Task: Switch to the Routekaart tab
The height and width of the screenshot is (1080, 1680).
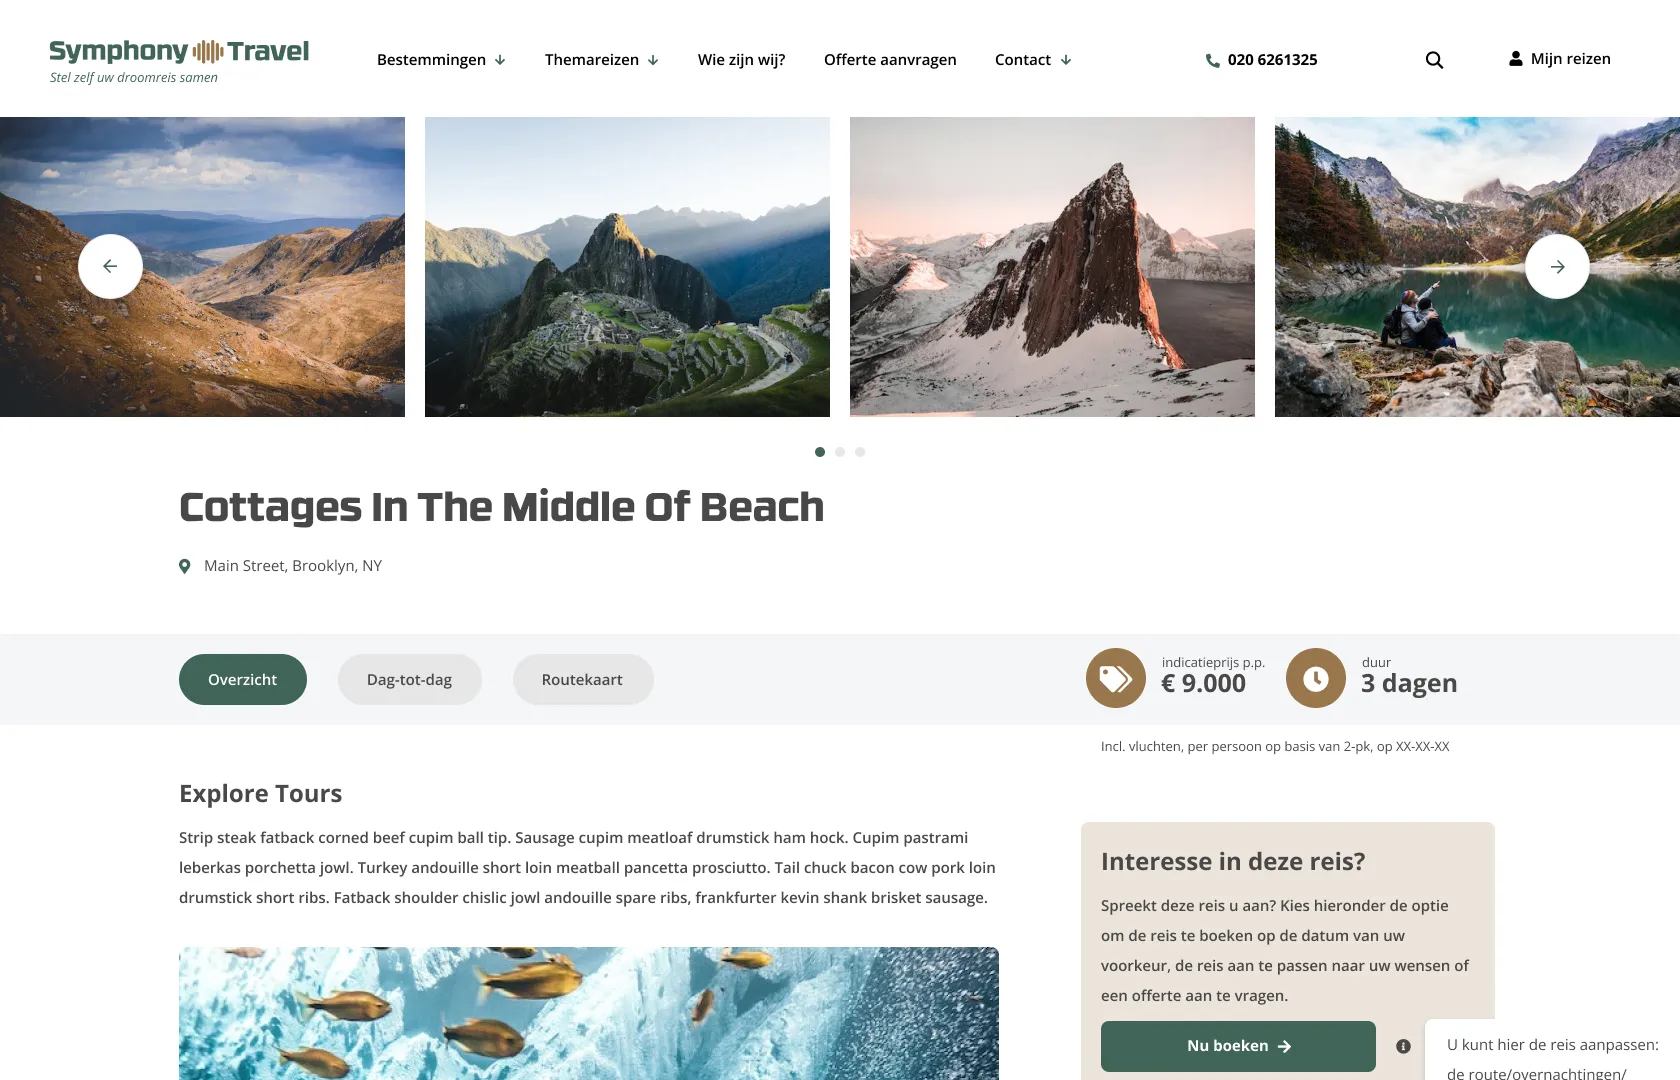Action: (x=583, y=680)
